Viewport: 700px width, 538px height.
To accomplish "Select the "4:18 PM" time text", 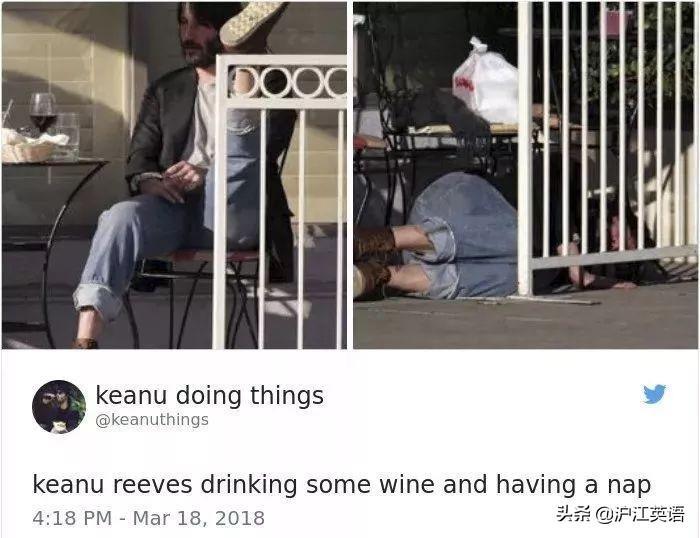I will [72, 518].
